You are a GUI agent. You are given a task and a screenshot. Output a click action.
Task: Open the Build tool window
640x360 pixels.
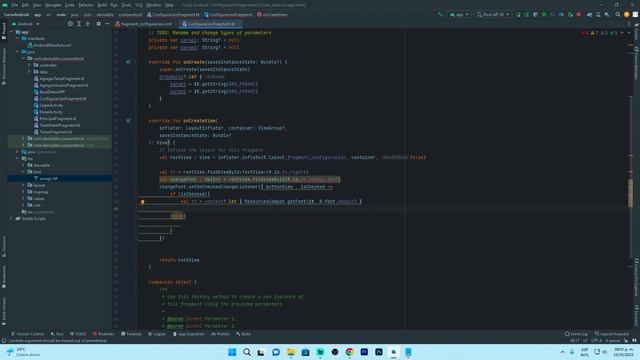(x=243, y=334)
